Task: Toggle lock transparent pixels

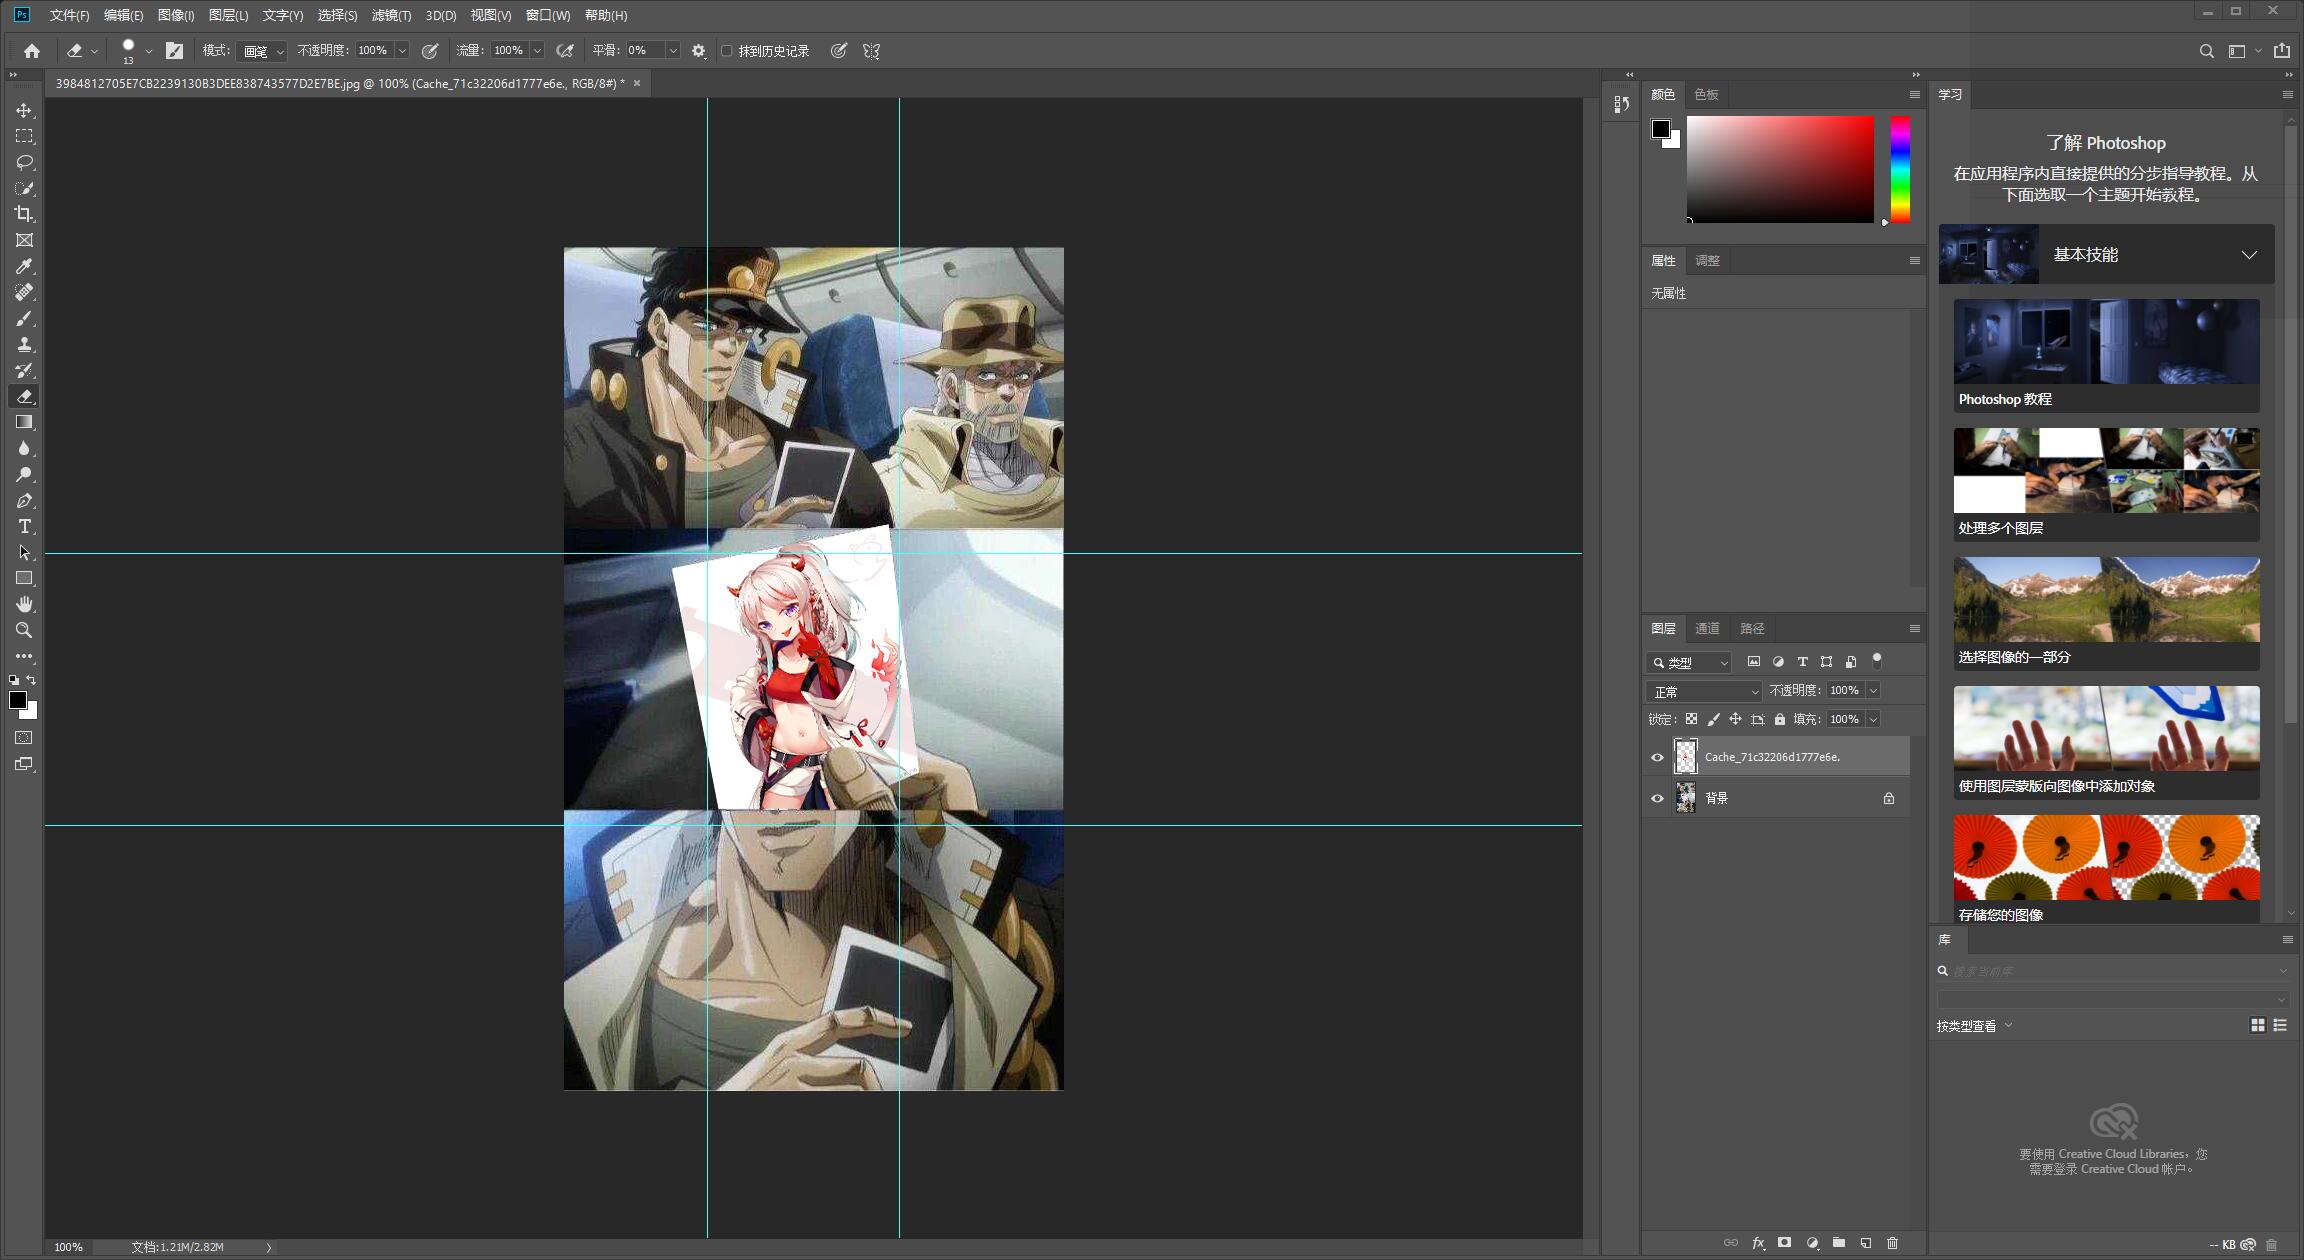Action: click(x=1691, y=719)
